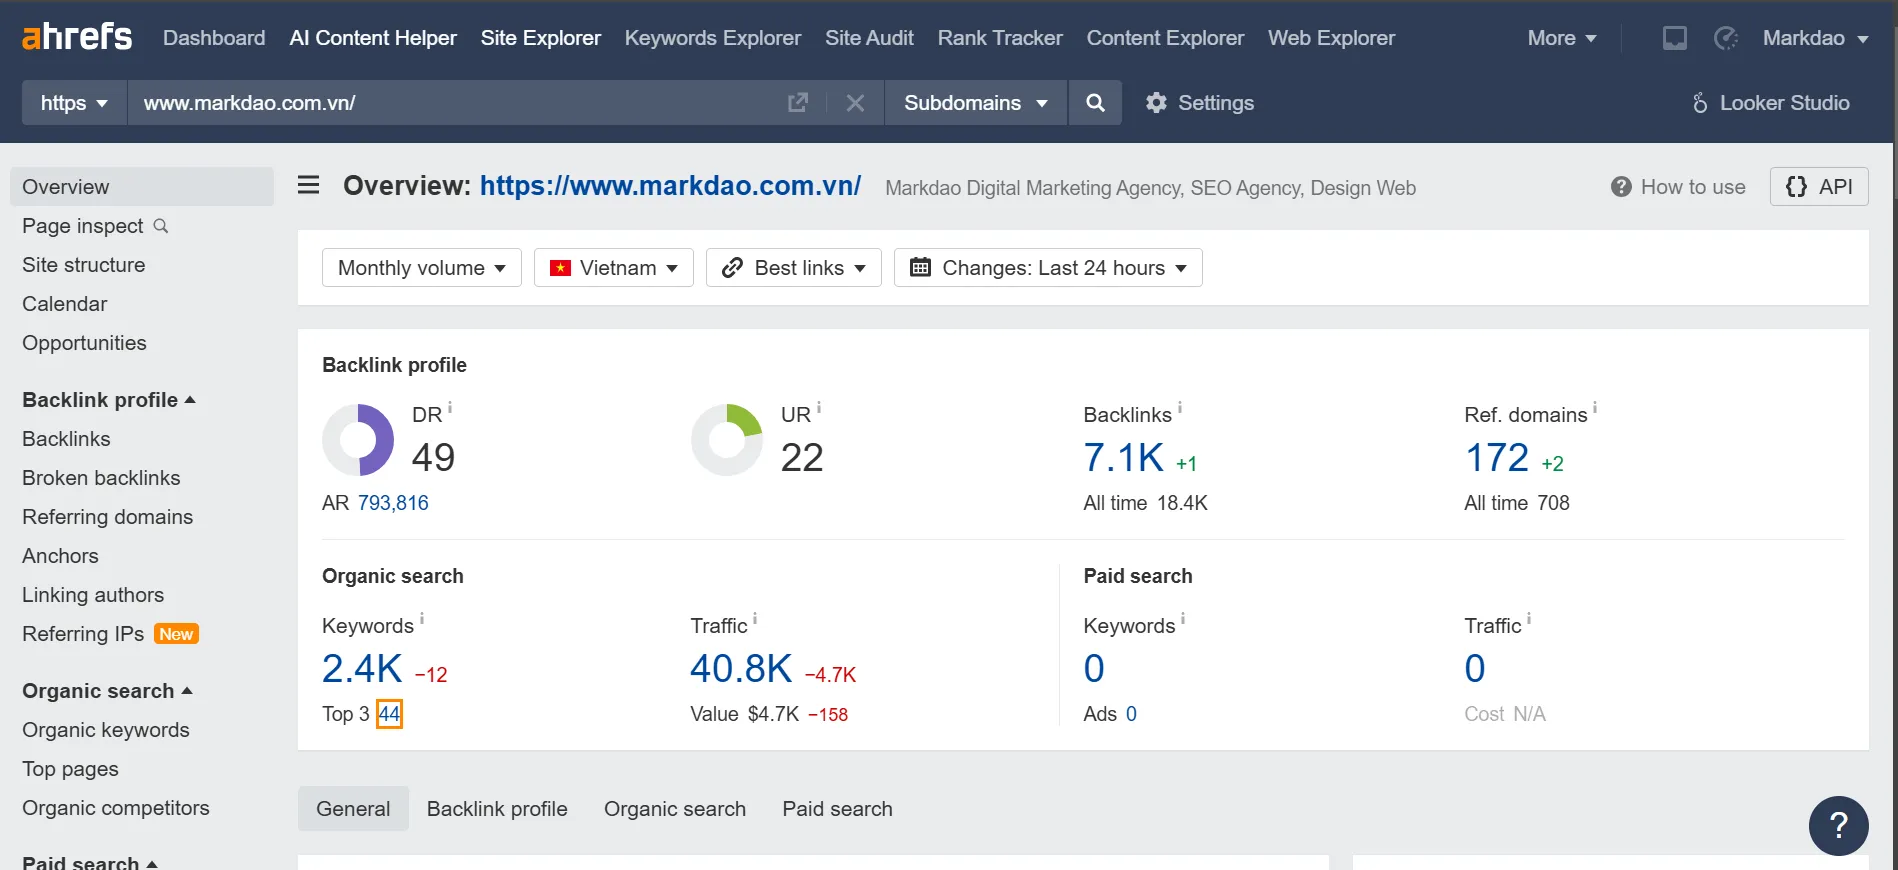Open Site structure in sidebar
This screenshot has height=870, width=1898.
click(x=83, y=265)
